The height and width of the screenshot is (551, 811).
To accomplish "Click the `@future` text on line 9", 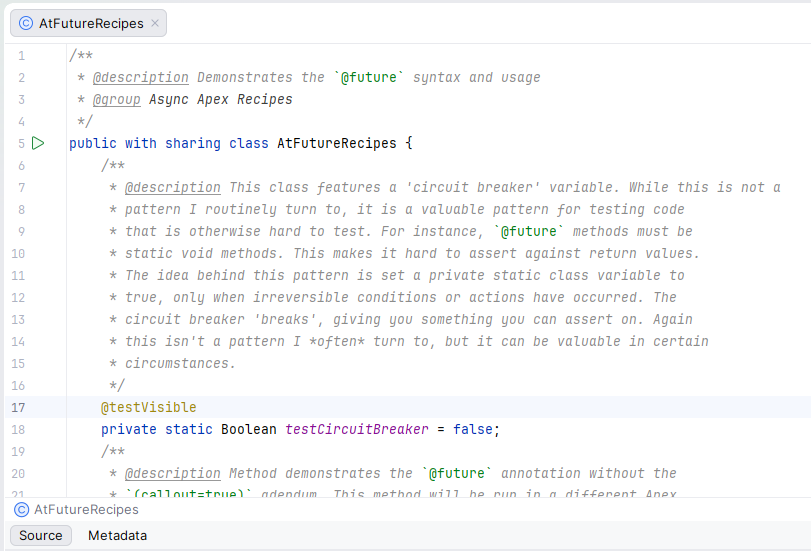I will [x=529, y=231].
